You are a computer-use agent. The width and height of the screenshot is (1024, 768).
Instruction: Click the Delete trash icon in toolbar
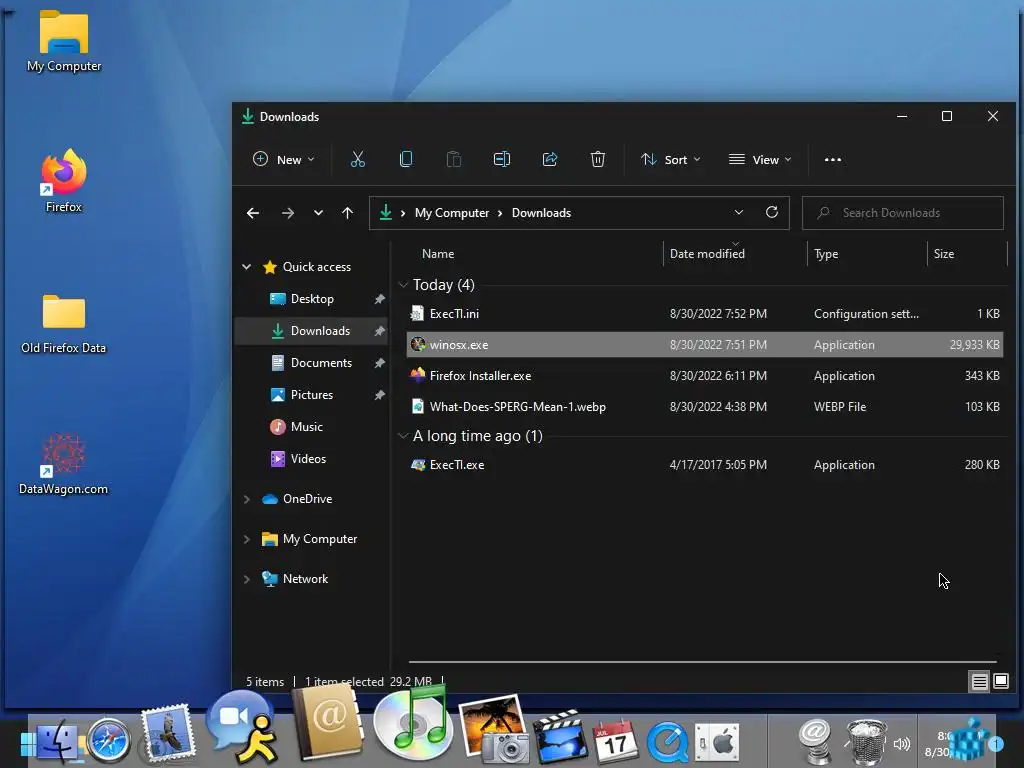598,159
